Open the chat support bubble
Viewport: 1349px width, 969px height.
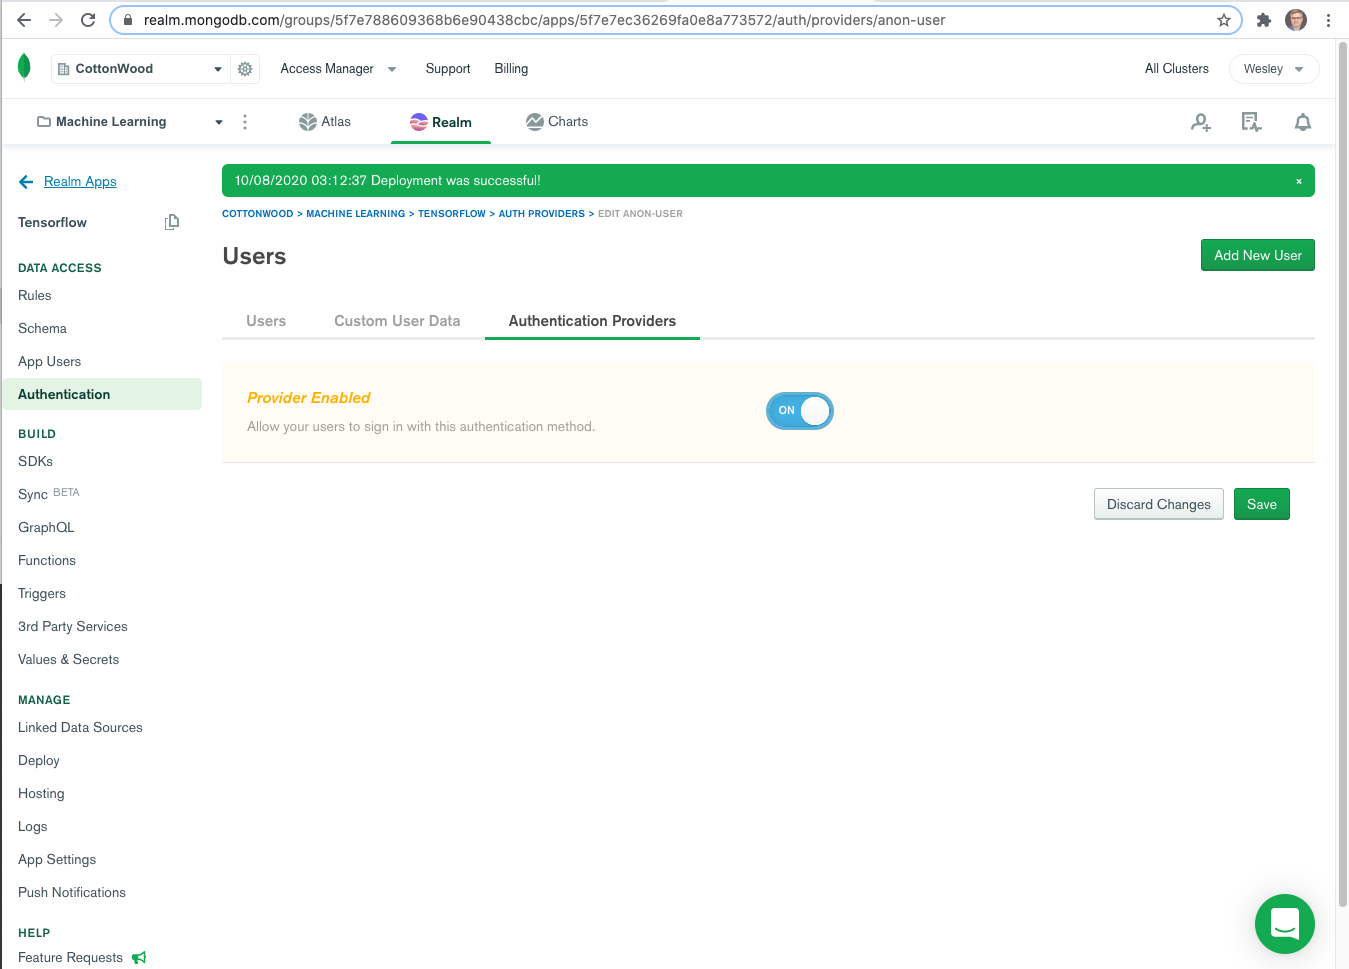pyautogui.click(x=1285, y=924)
